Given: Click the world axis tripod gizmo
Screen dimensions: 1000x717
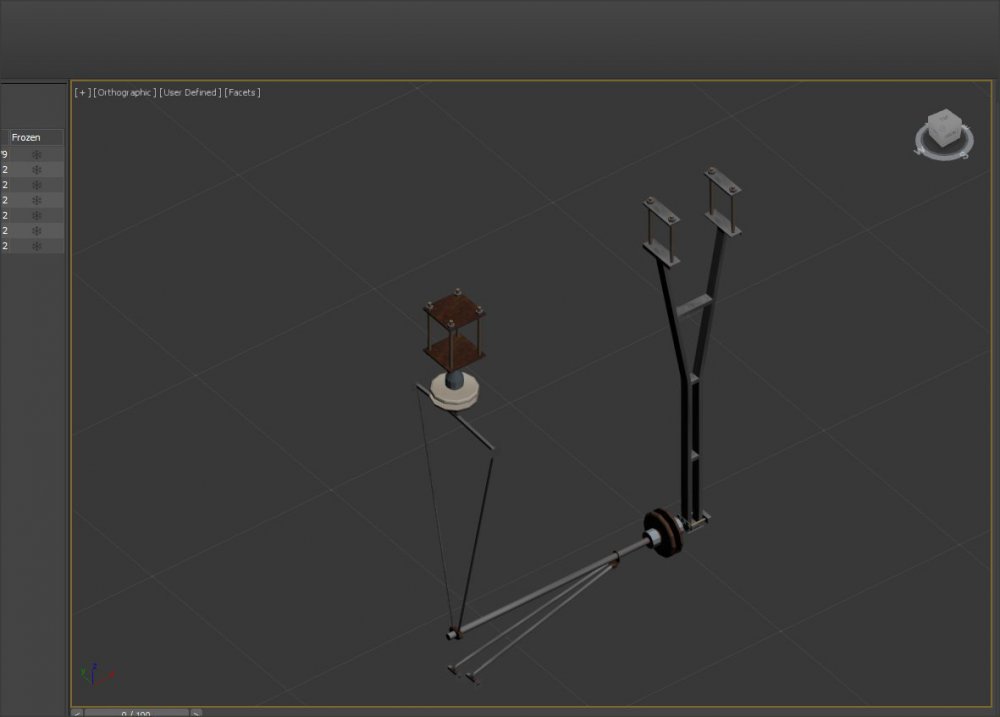Looking at the screenshot, I should point(95,672).
